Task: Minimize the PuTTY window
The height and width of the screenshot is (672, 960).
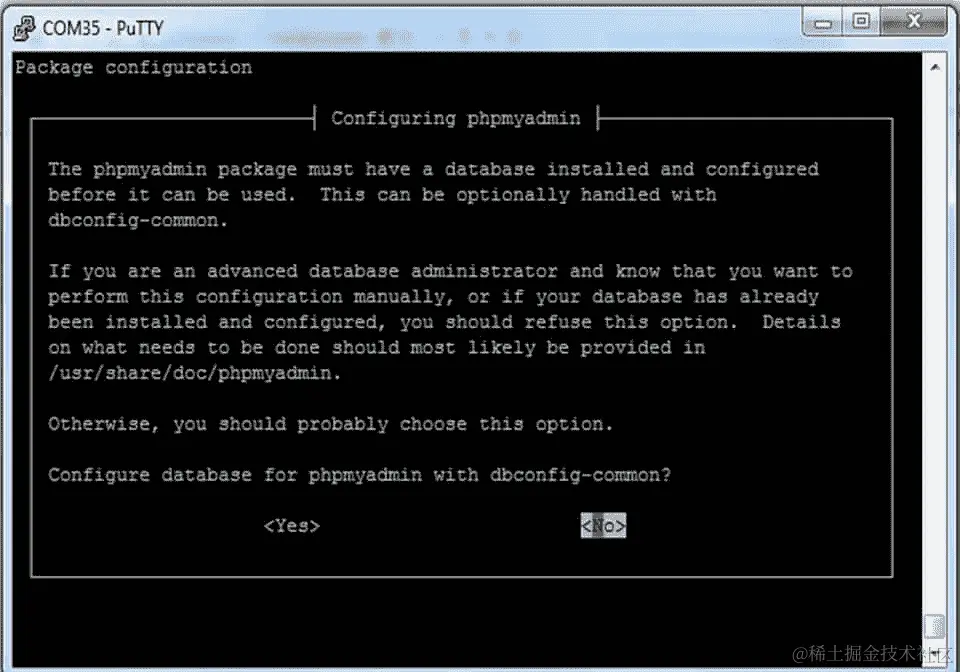Action: [x=823, y=21]
